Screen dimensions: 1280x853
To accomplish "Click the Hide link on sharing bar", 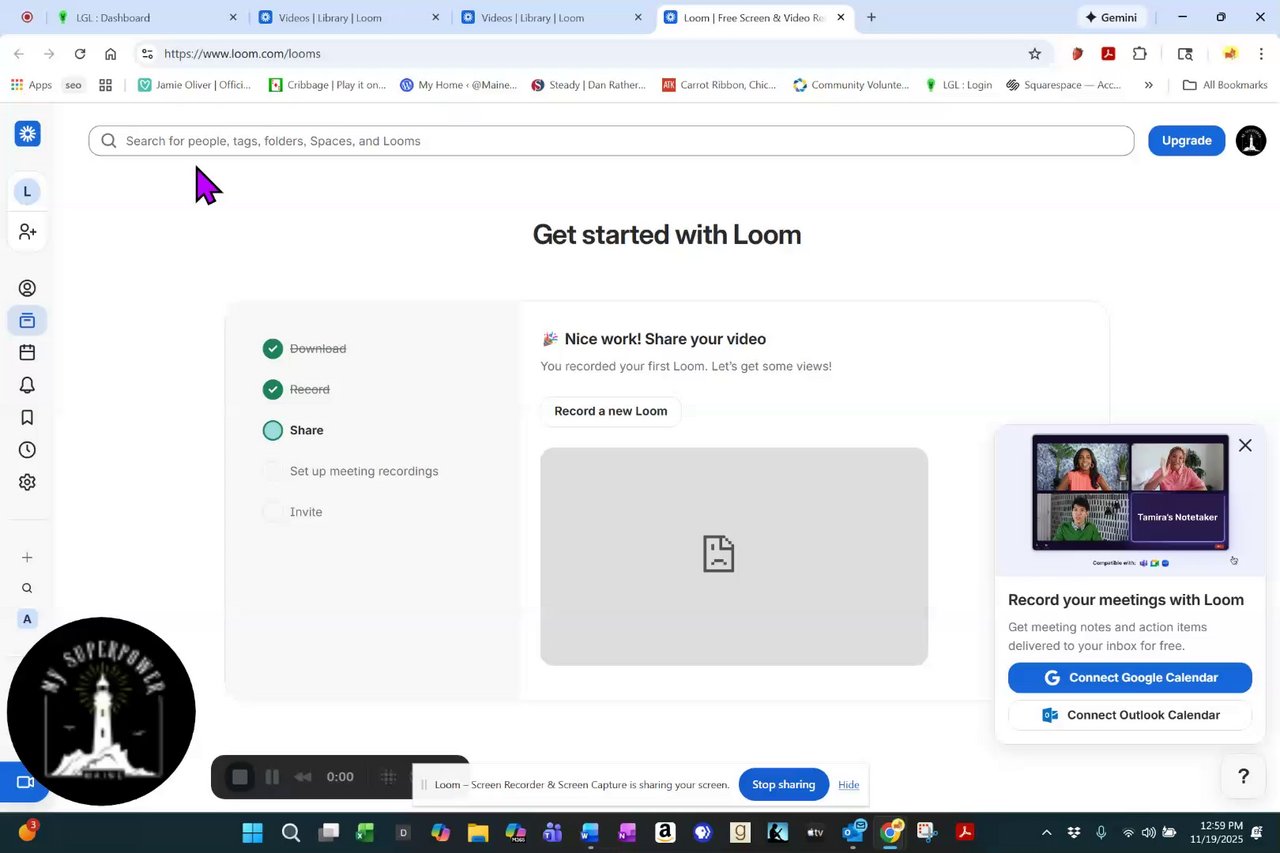I will [849, 785].
